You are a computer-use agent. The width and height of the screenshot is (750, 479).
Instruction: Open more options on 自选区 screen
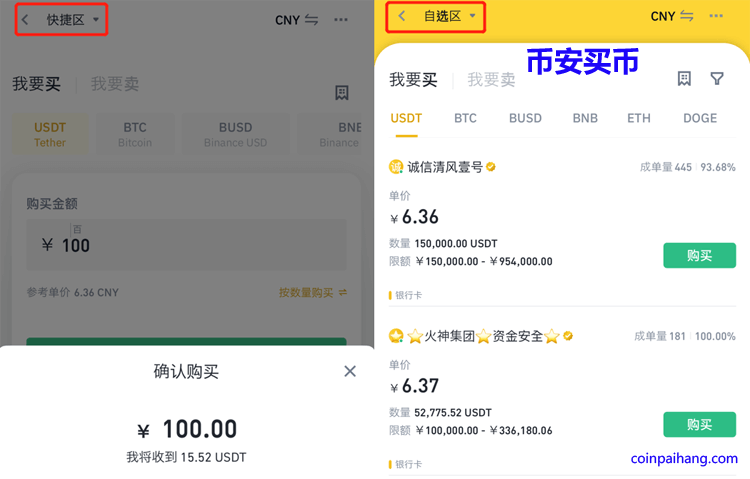click(716, 16)
